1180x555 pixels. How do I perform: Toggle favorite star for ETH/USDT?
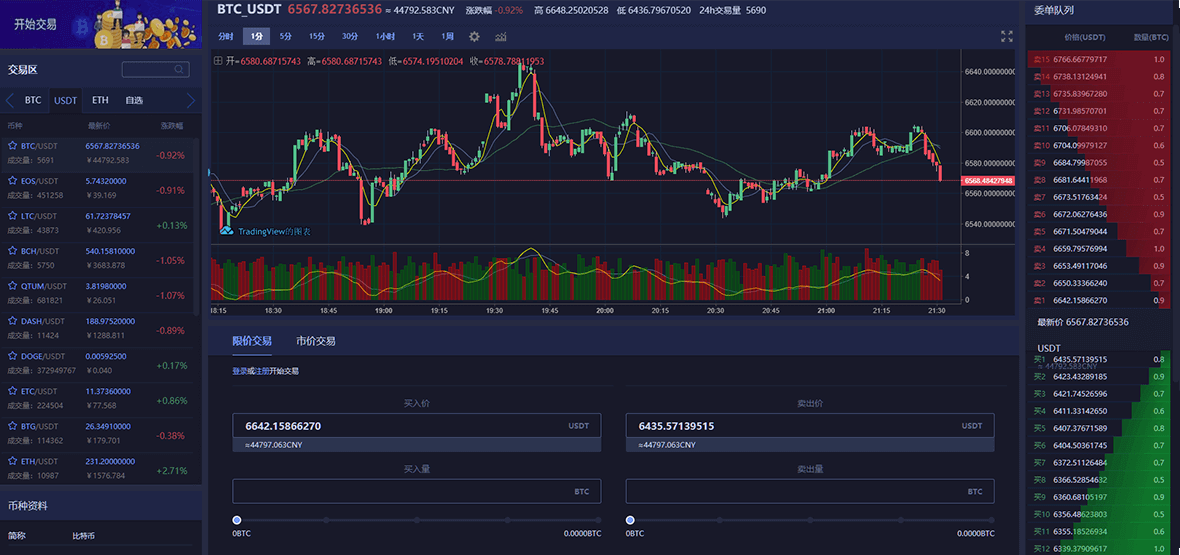[13, 461]
